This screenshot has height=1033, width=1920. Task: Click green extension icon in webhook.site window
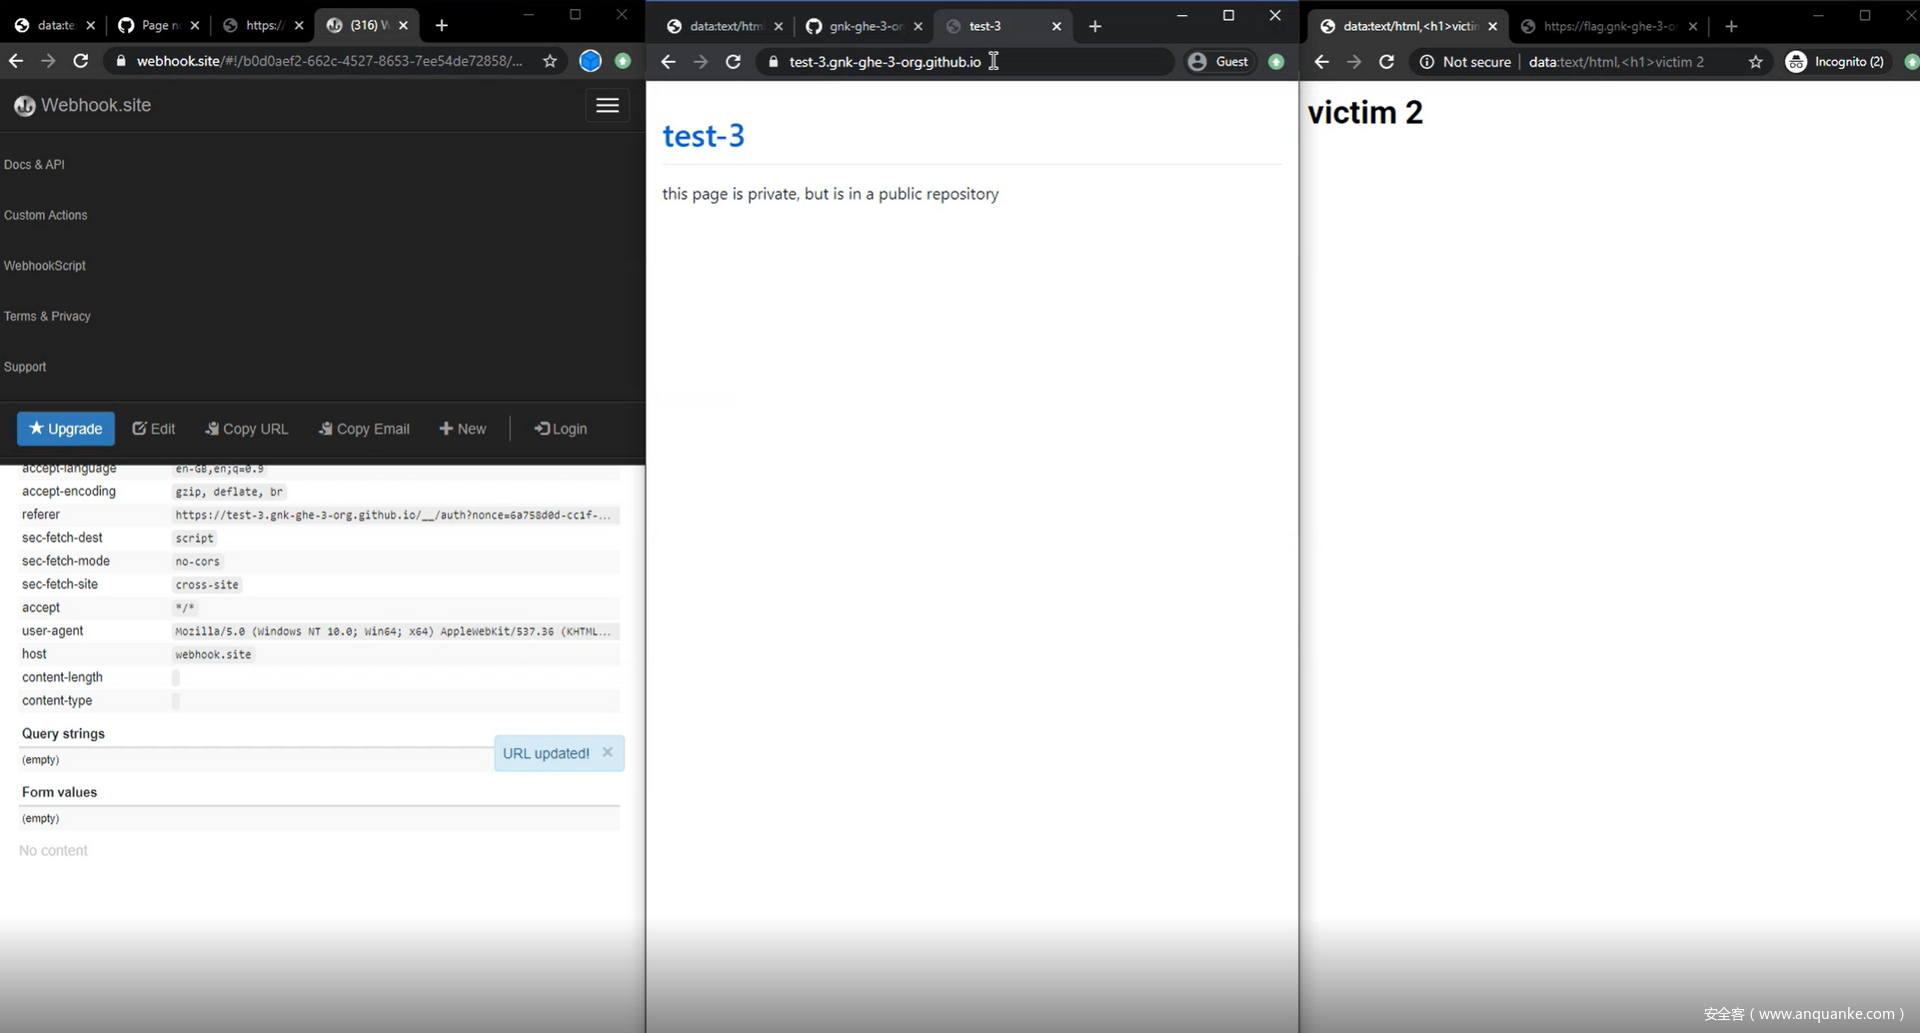623,61
